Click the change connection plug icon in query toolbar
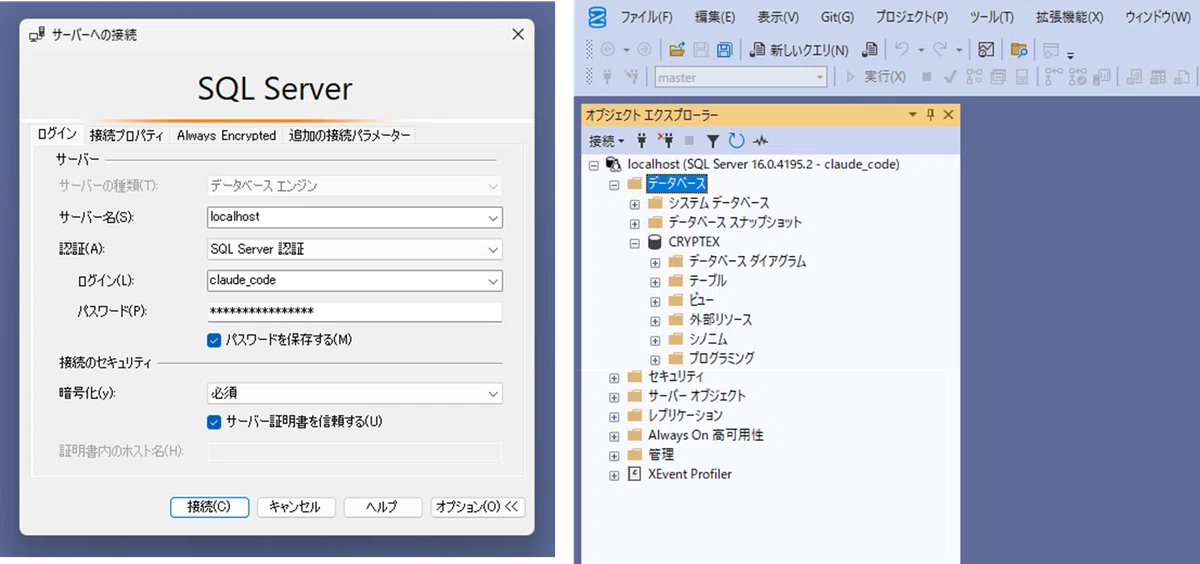 point(631,77)
